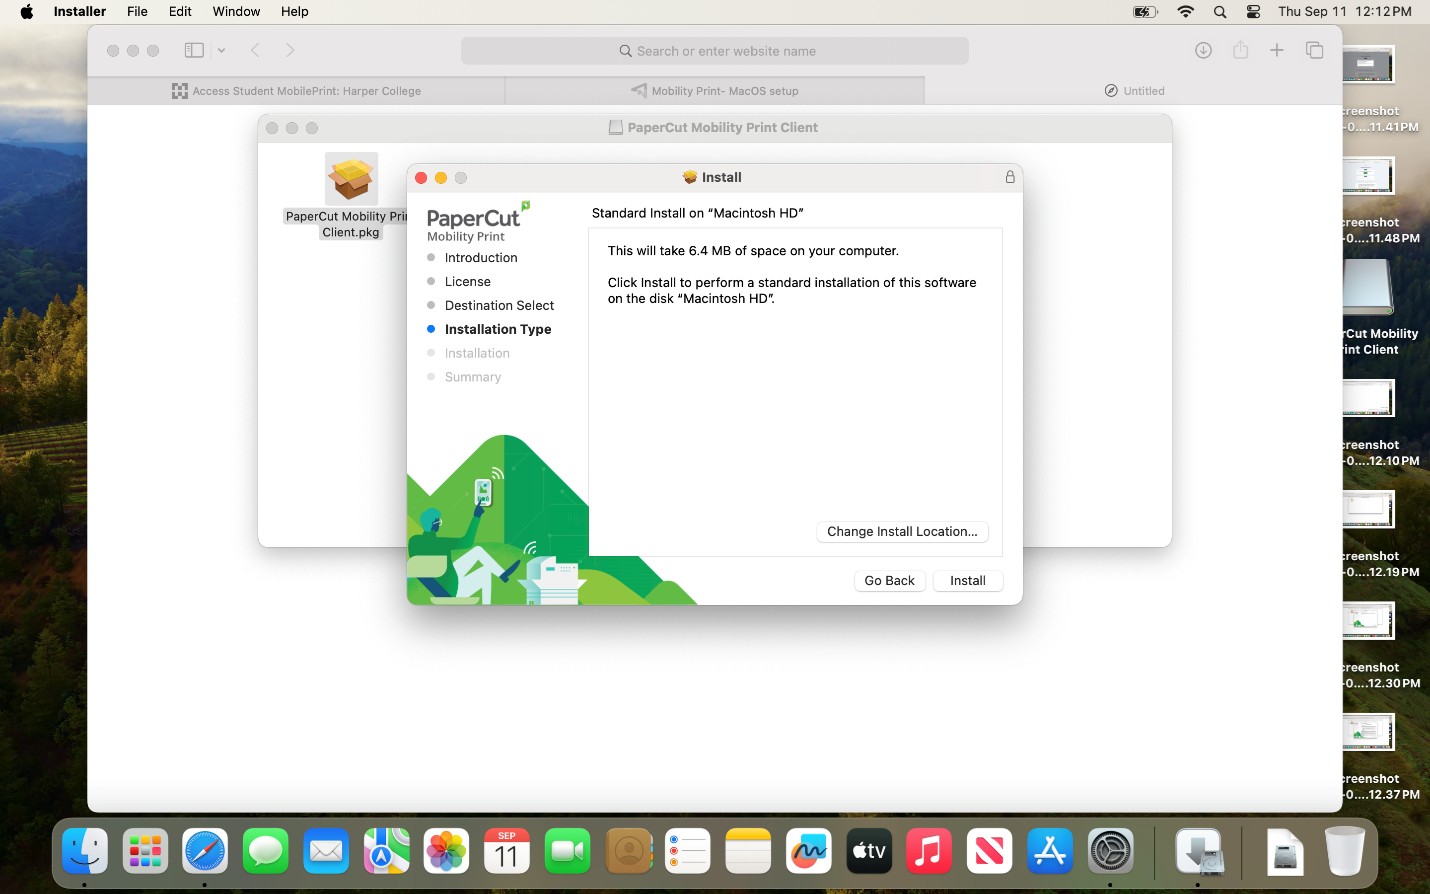Open the App Store from the Dock
1430x894 pixels.
(1049, 851)
